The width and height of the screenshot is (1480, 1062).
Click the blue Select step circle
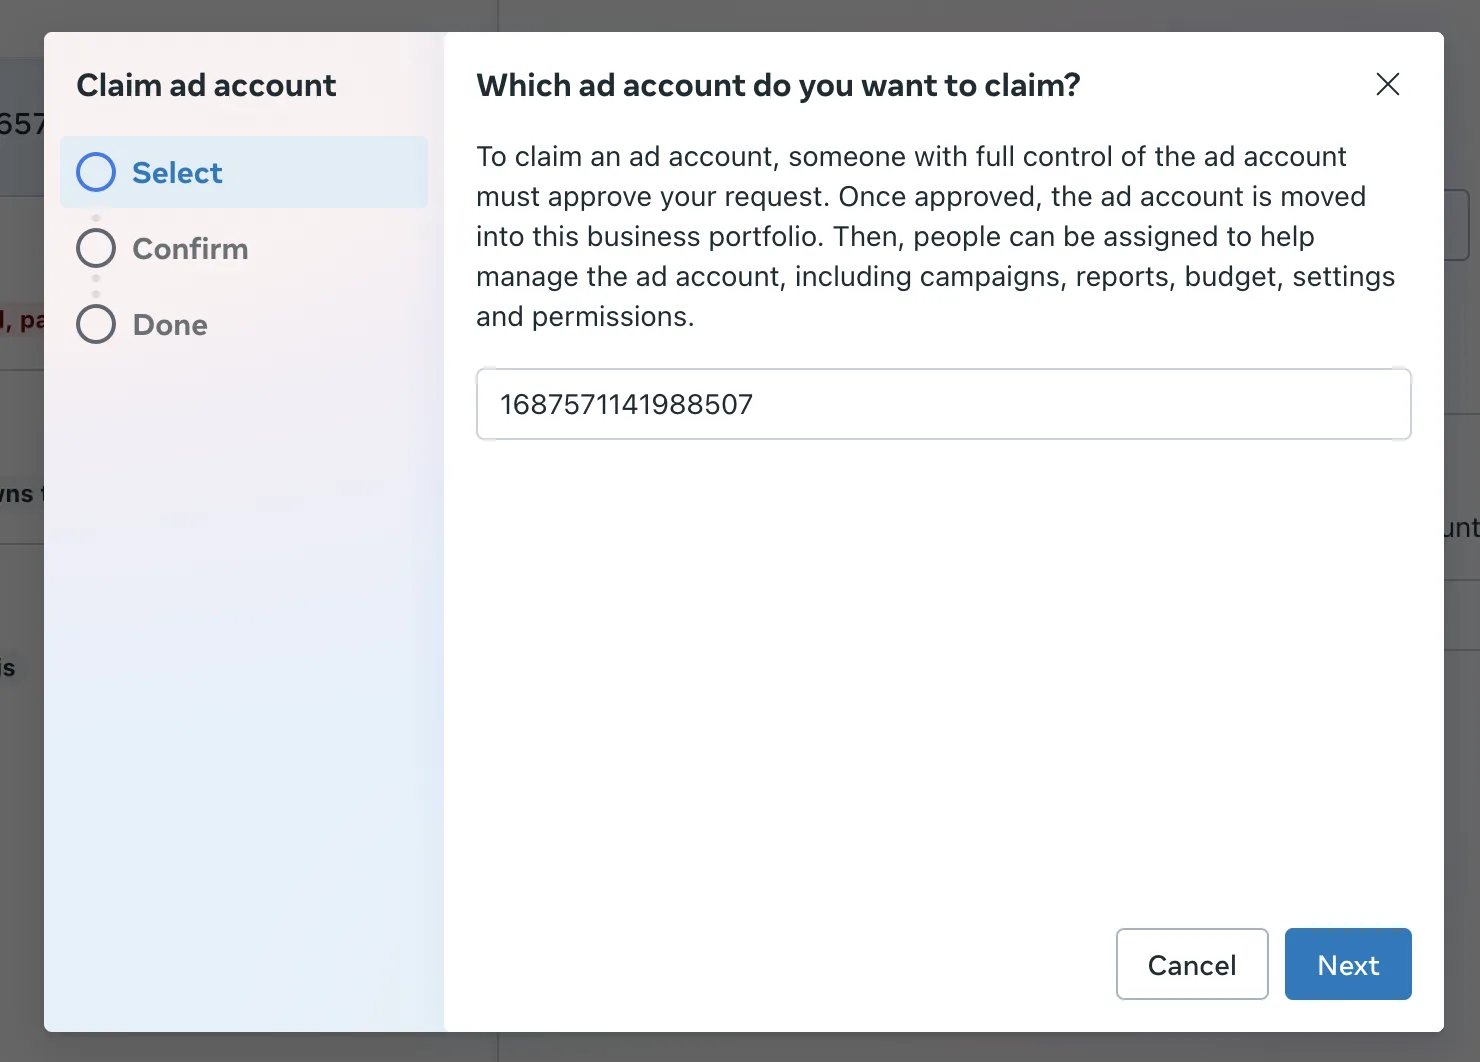96,172
